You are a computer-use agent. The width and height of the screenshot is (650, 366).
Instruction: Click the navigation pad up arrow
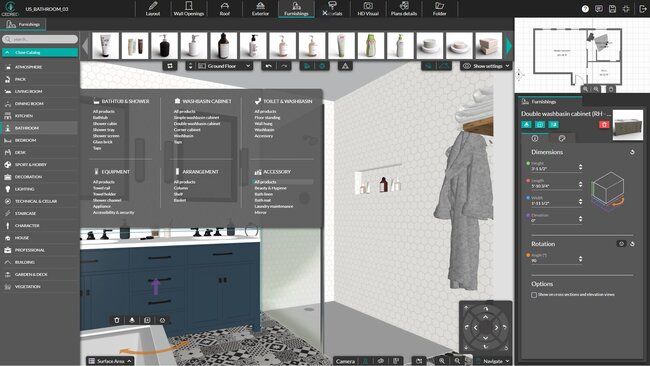[x=485, y=317]
